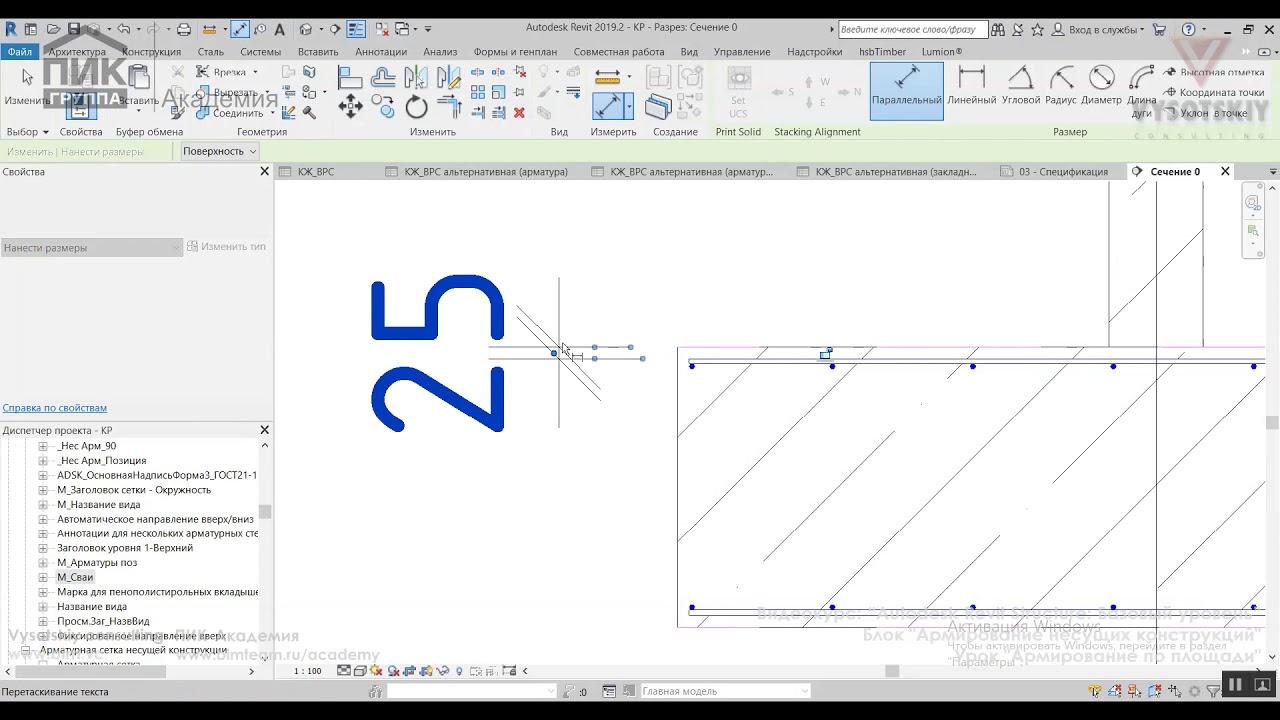
Task: Click the Select by filter icon in status bar
Action: (x=1212, y=691)
